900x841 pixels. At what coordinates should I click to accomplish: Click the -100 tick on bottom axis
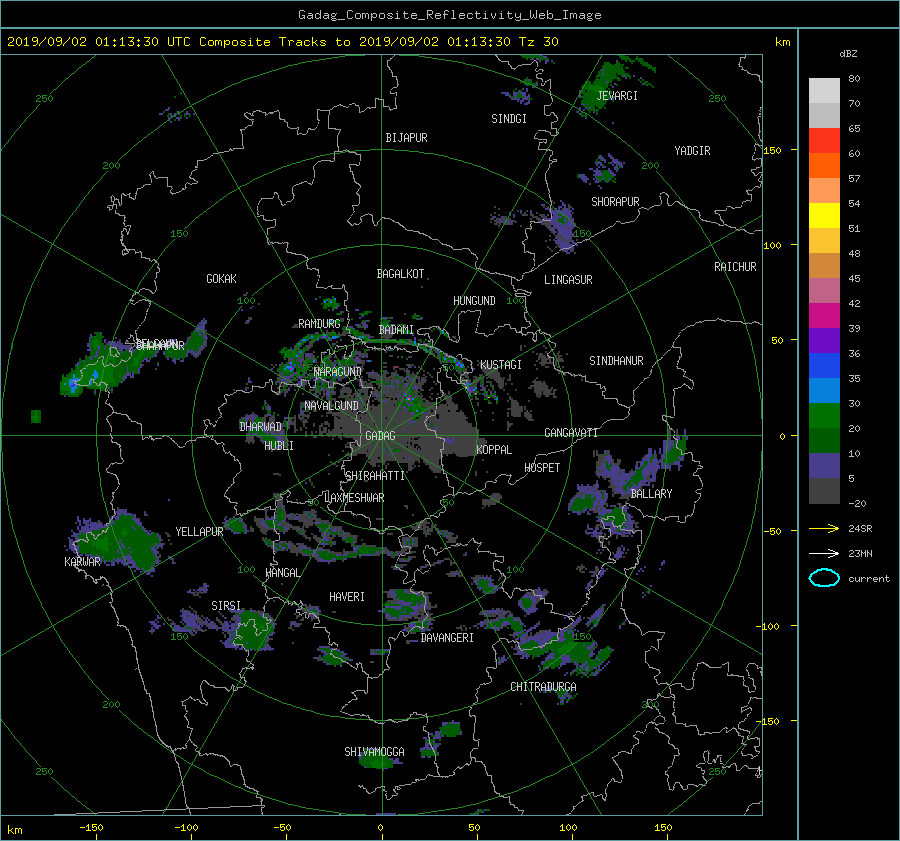pyautogui.click(x=185, y=827)
